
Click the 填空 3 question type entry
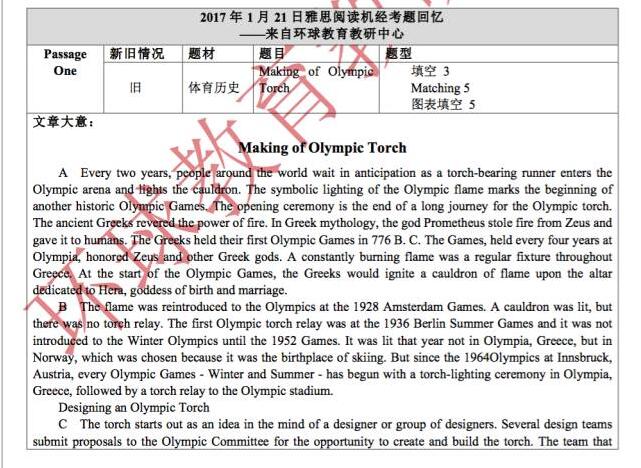[431, 71]
